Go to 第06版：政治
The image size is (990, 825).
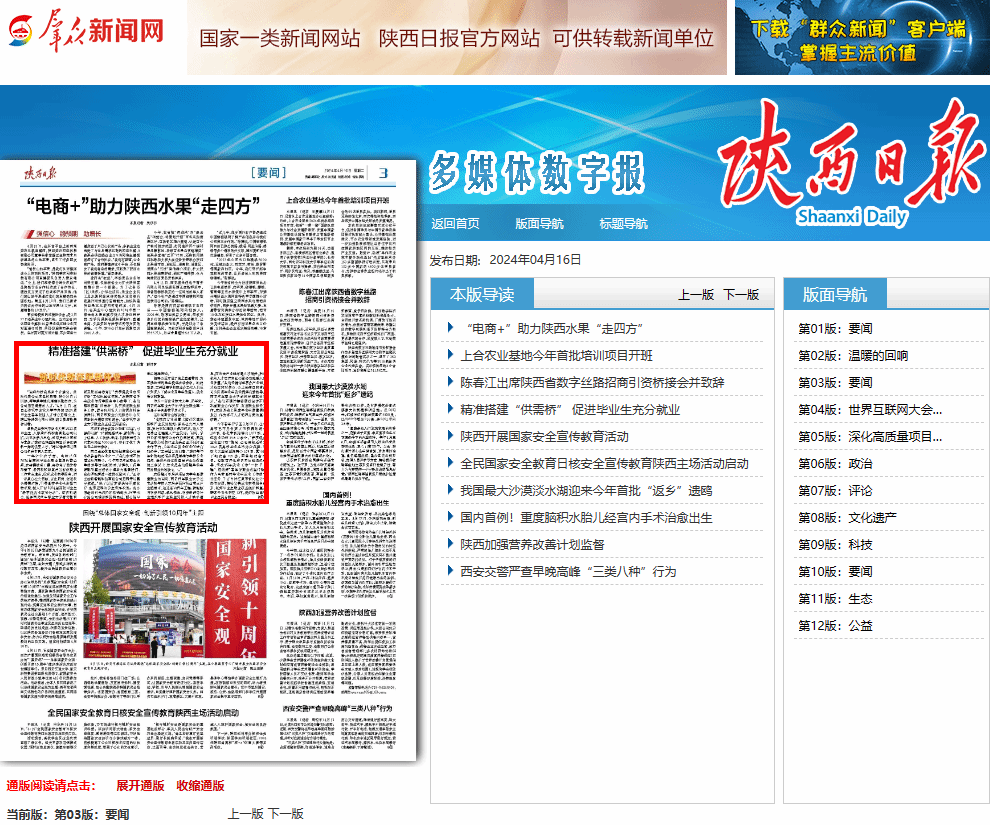point(835,463)
